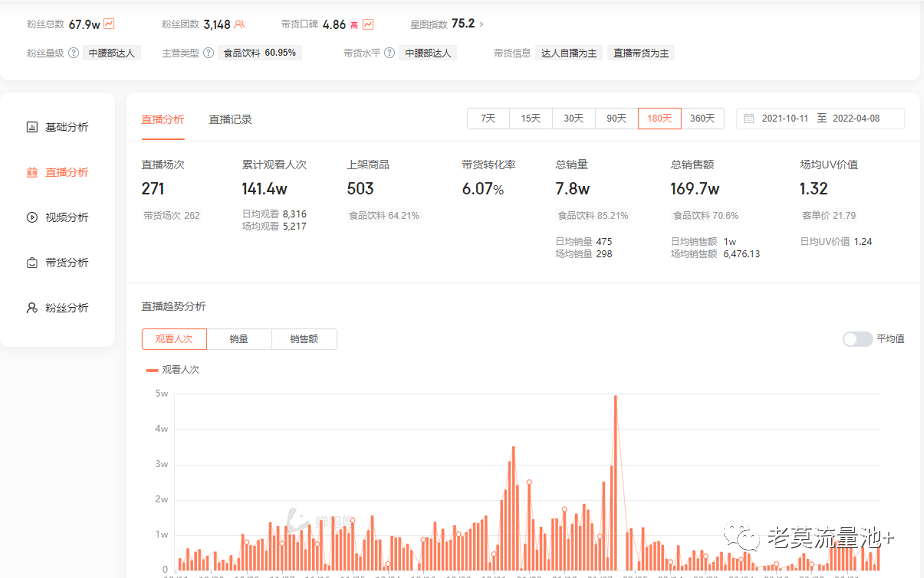This screenshot has height=578, width=924.
Task: Switch to the 直播记录 tab
Action: pos(230,119)
